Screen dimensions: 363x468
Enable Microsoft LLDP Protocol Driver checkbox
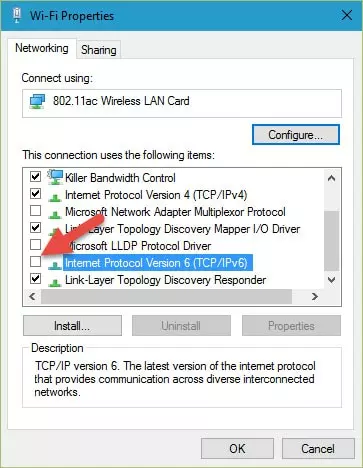click(35, 244)
